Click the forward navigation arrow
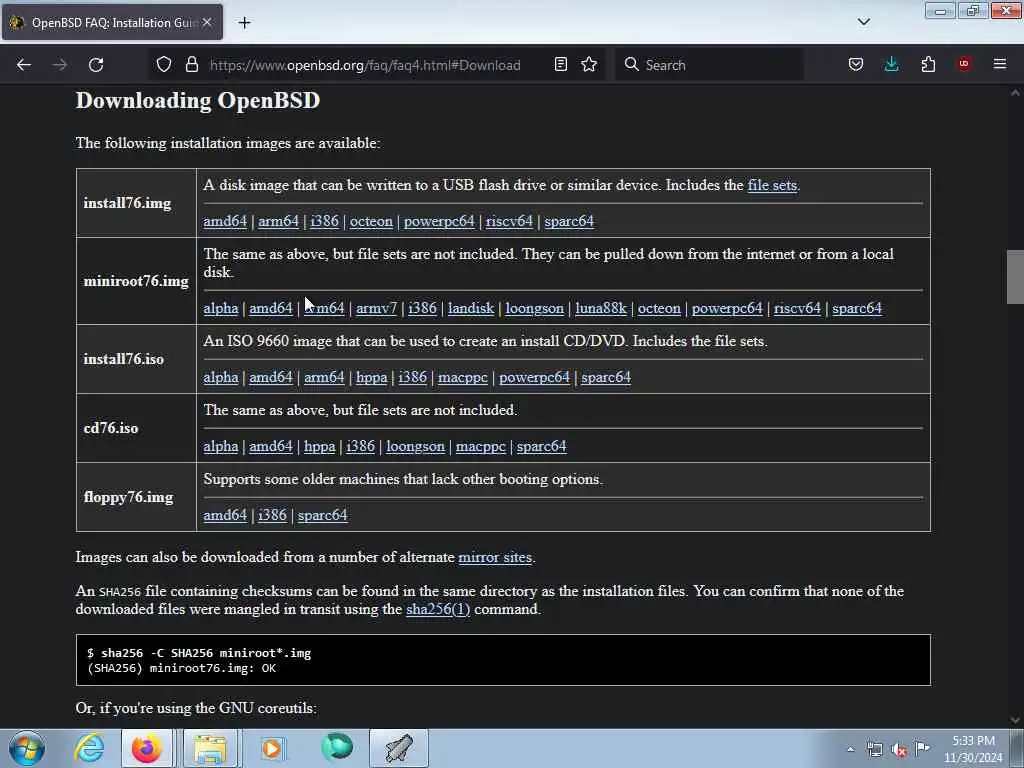This screenshot has height=768, width=1024. tap(59, 65)
